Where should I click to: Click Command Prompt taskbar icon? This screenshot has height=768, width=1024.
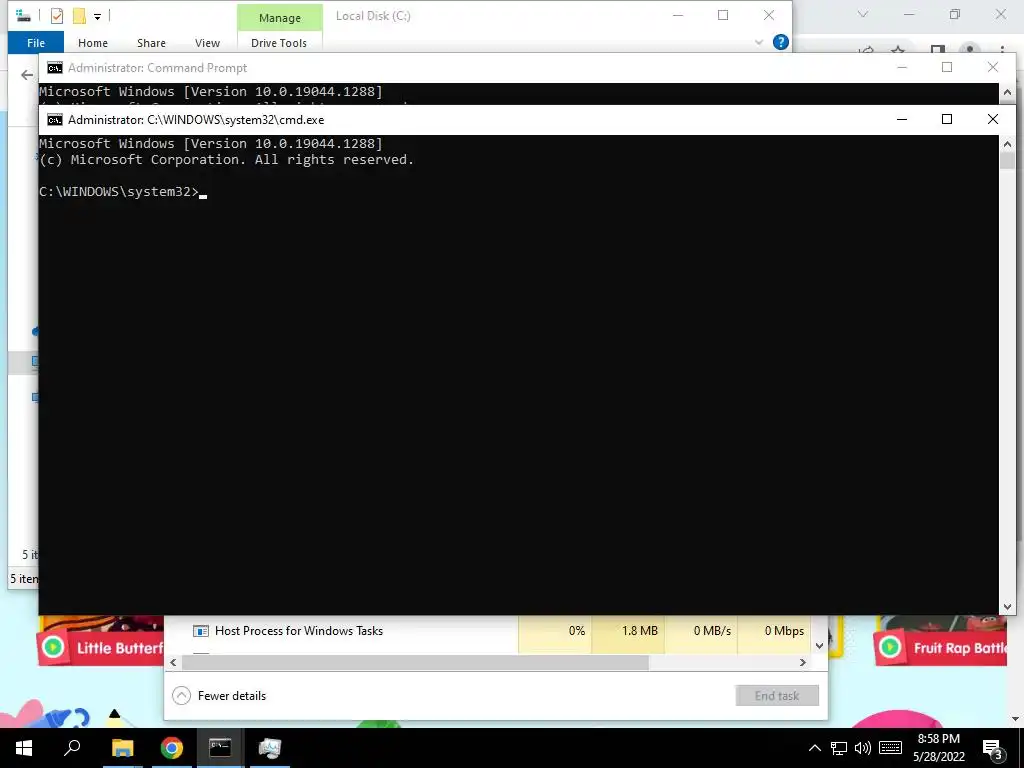click(x=220, y=748)
